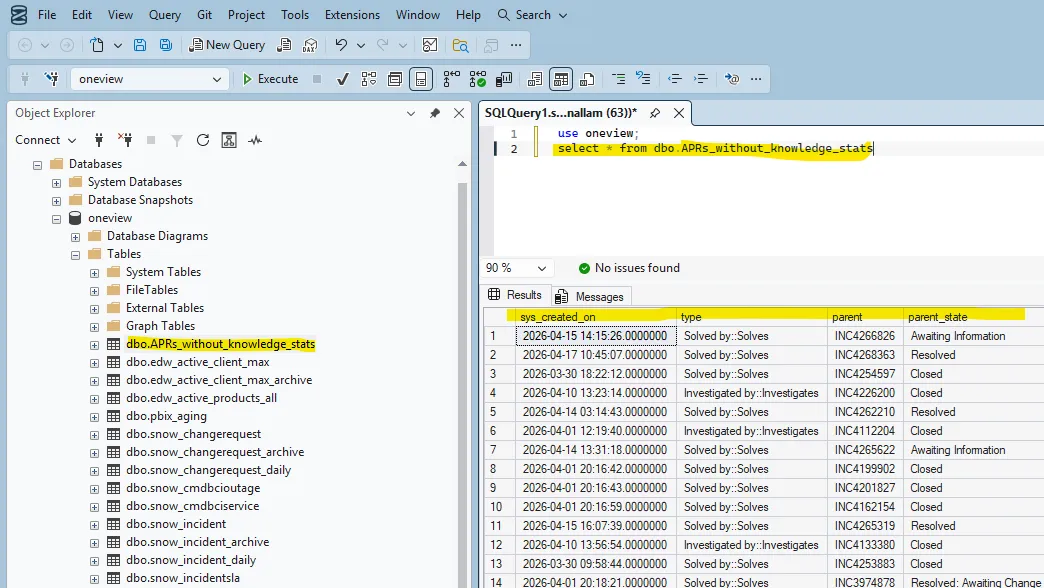Click the Object Explorer filter icon
Viewport: 1044px width, 588px height.
[x=176, y=140]
